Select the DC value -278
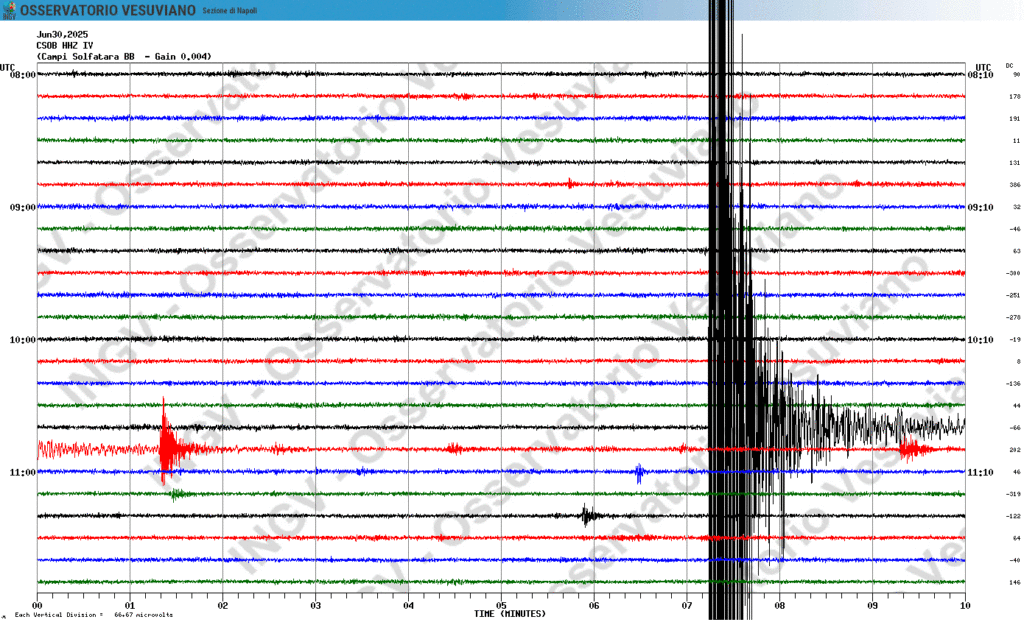 [x=1013, y=318]
